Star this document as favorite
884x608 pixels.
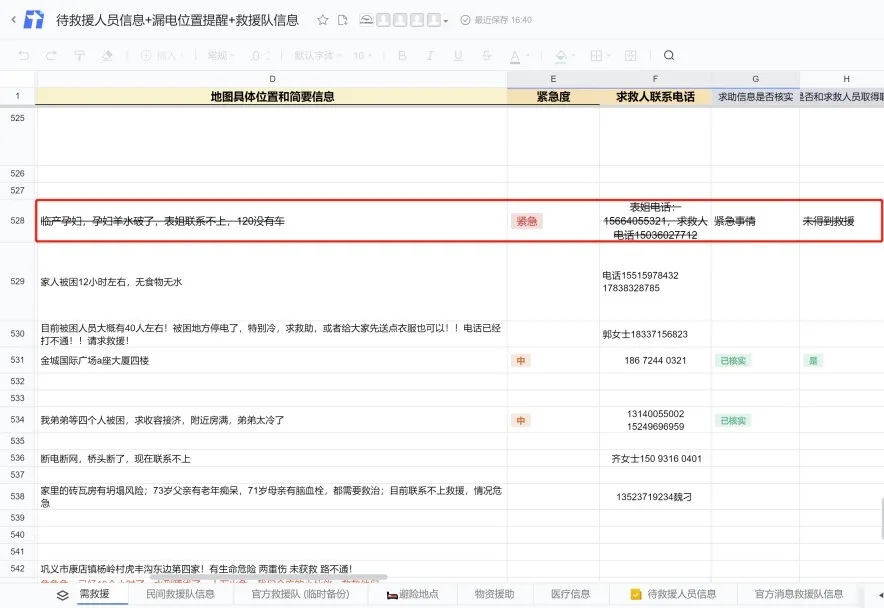coord(322,20)
